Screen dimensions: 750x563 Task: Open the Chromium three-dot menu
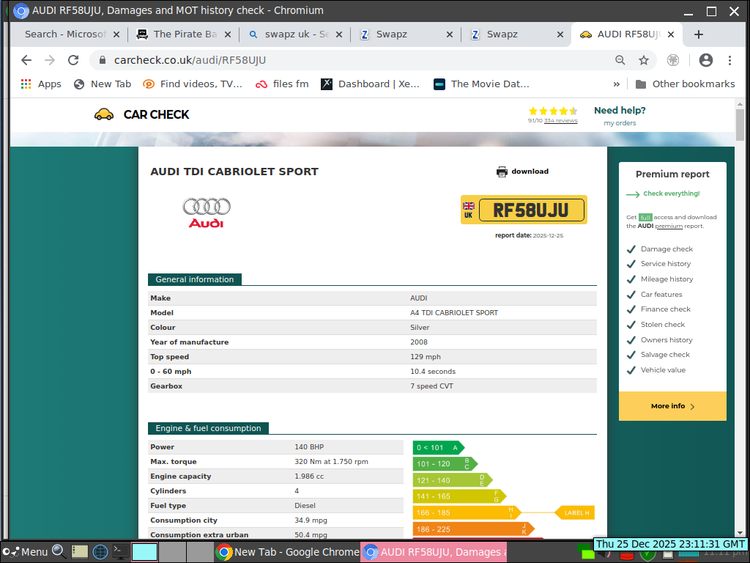730,60
